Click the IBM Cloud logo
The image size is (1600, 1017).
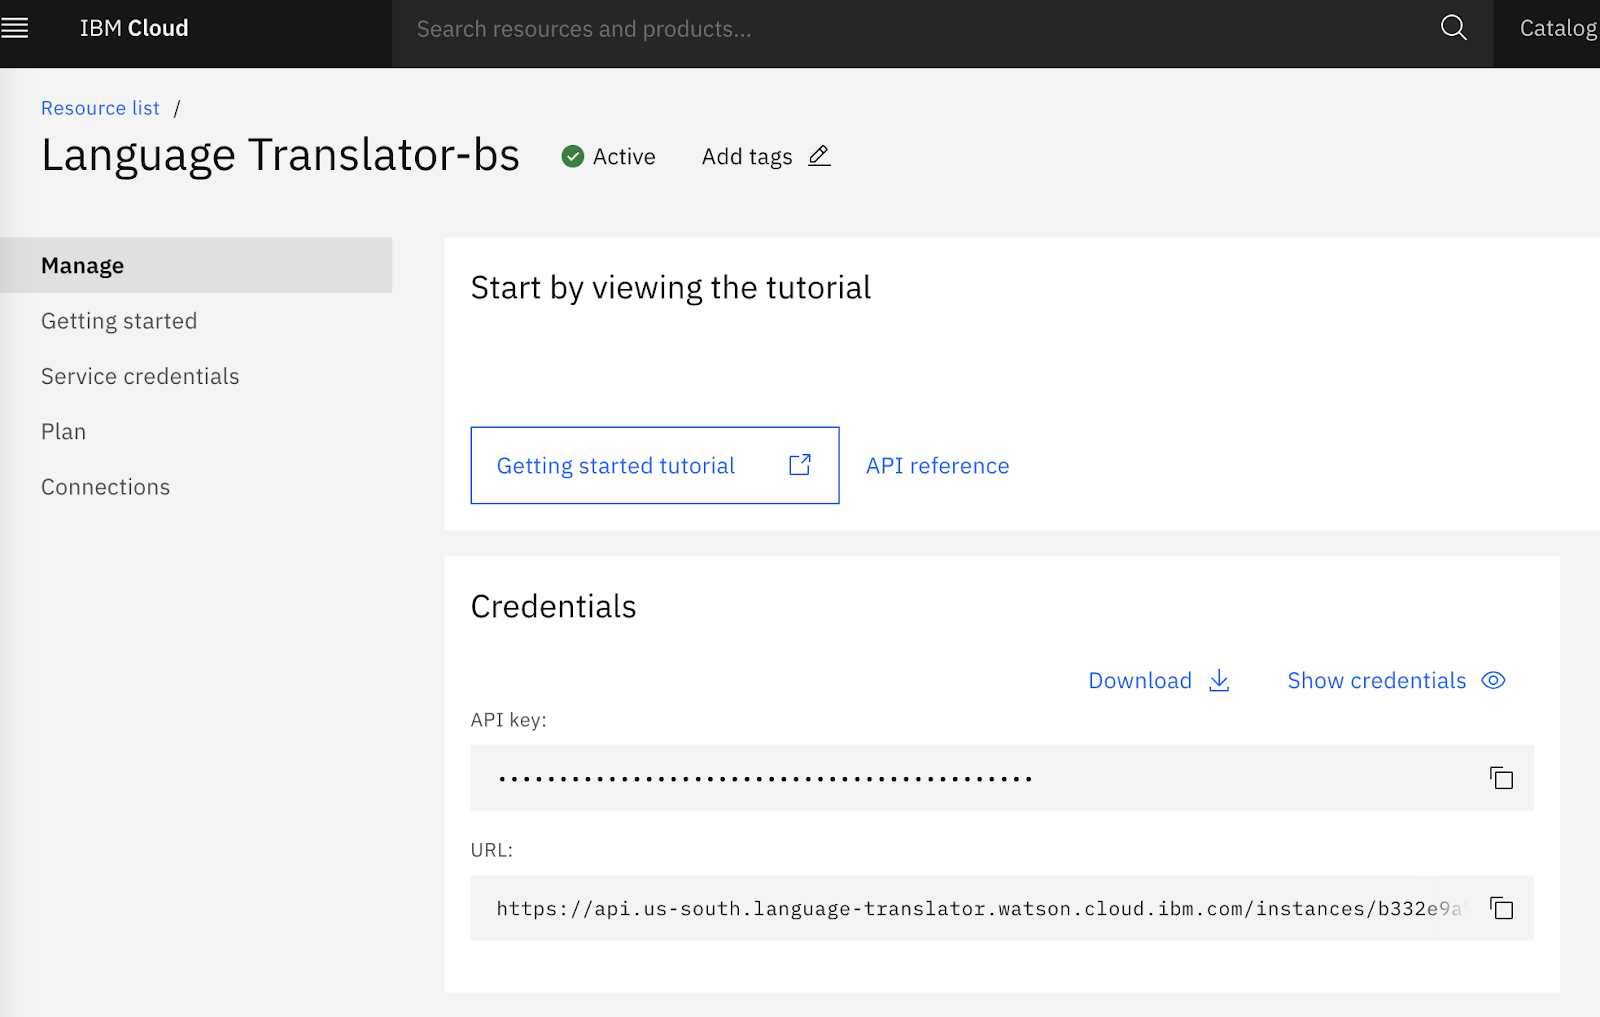[133, 28]
